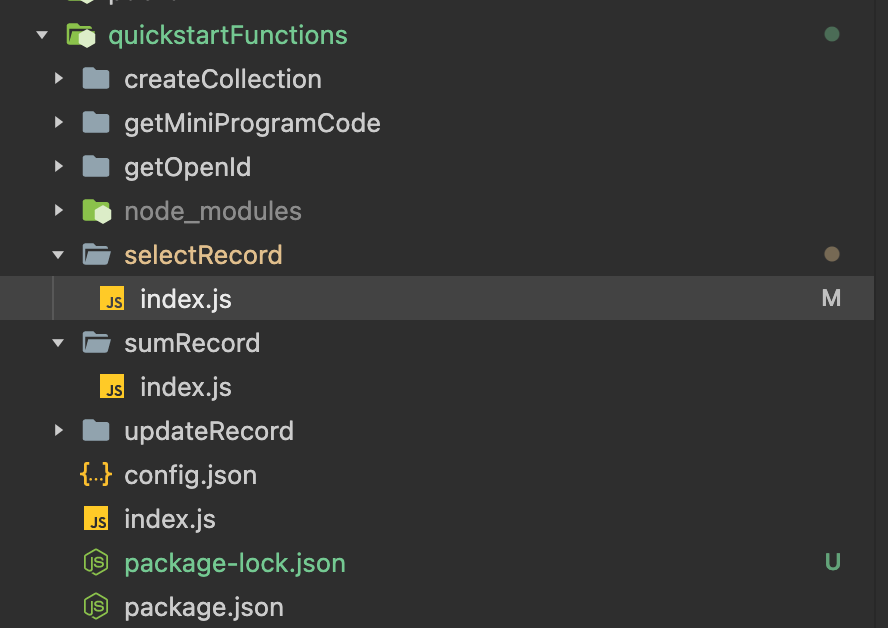Click the package.json Node icon

[x=95, y=607]
